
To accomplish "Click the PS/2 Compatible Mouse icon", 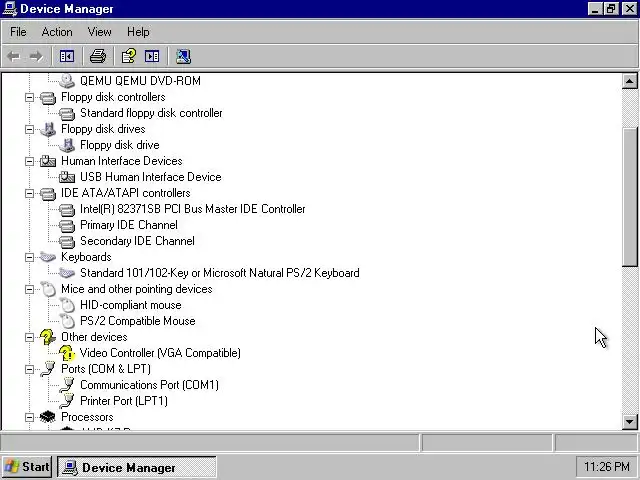I will point(67,321).
